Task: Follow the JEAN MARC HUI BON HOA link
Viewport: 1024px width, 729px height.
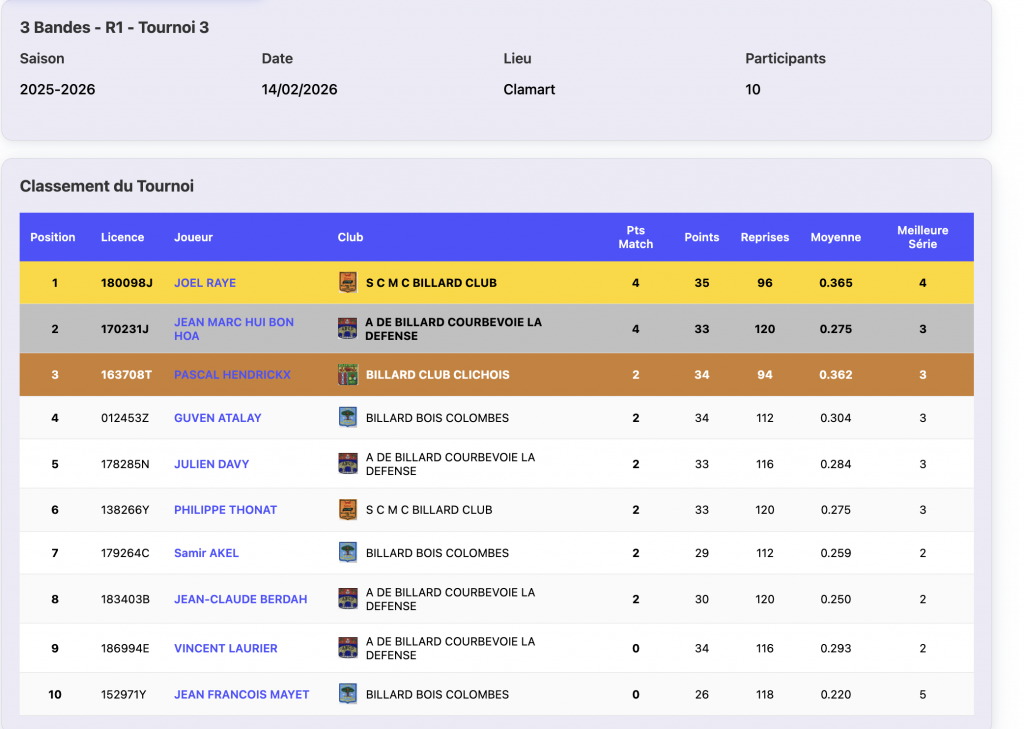Action: point(233,329)
